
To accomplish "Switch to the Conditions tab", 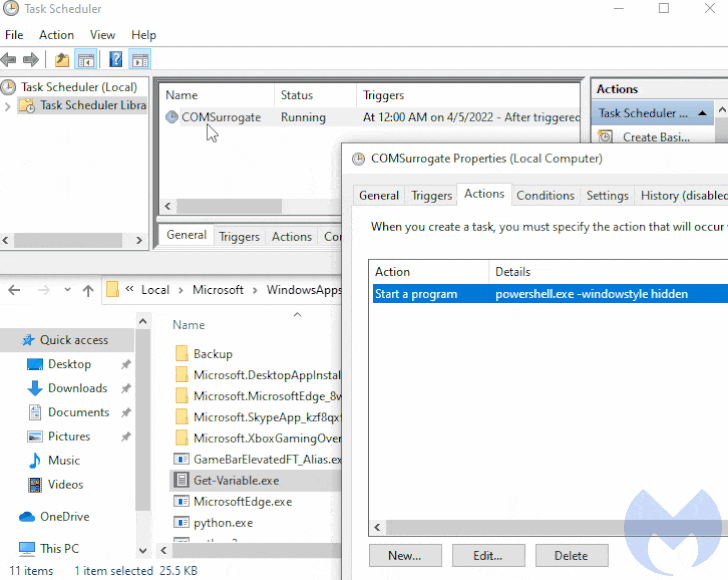I will point(545,195).
